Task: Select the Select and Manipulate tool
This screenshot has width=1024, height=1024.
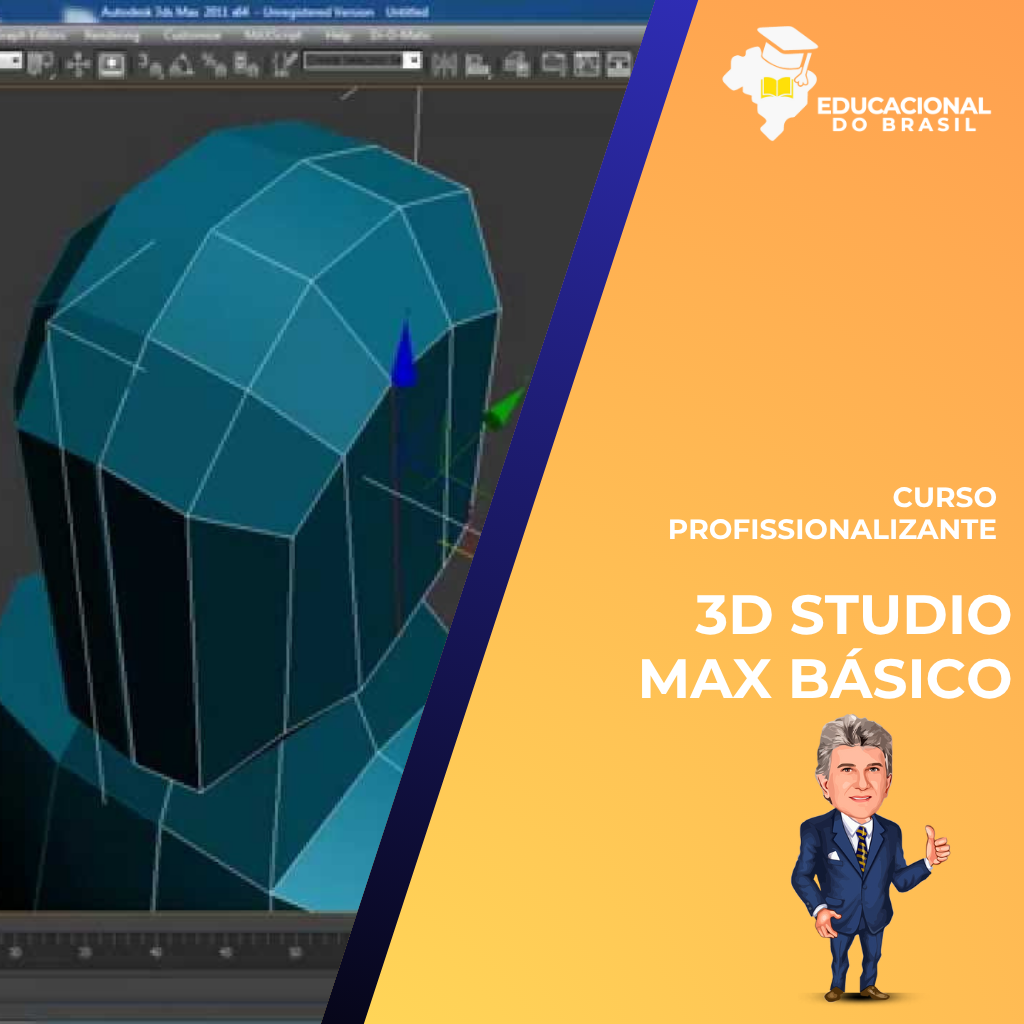Action: [x=77, y=64]
